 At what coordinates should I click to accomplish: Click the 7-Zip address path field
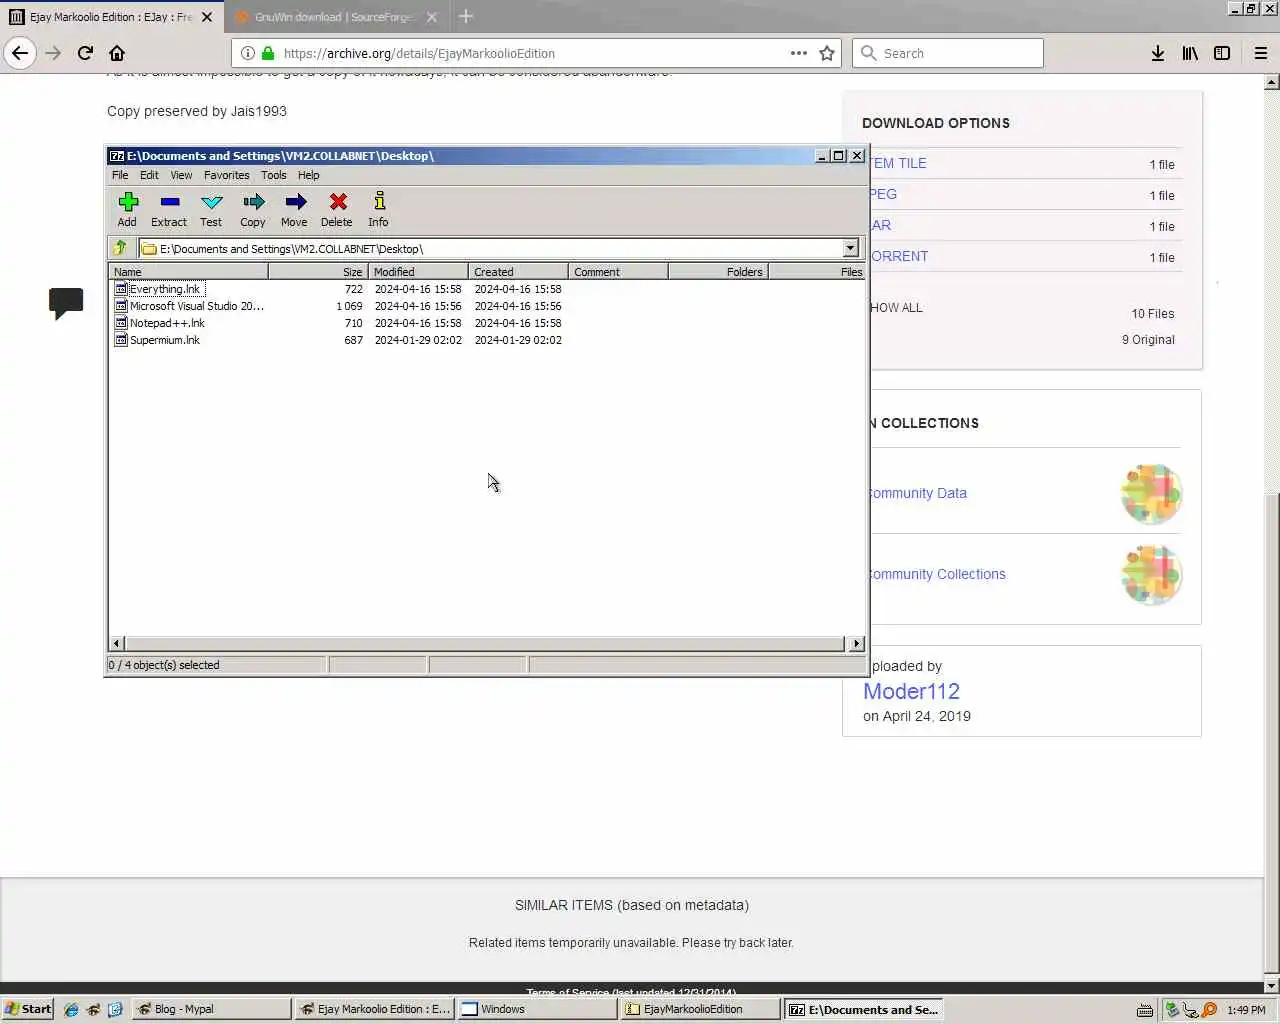pyautogui.click(x=498, y=248)
